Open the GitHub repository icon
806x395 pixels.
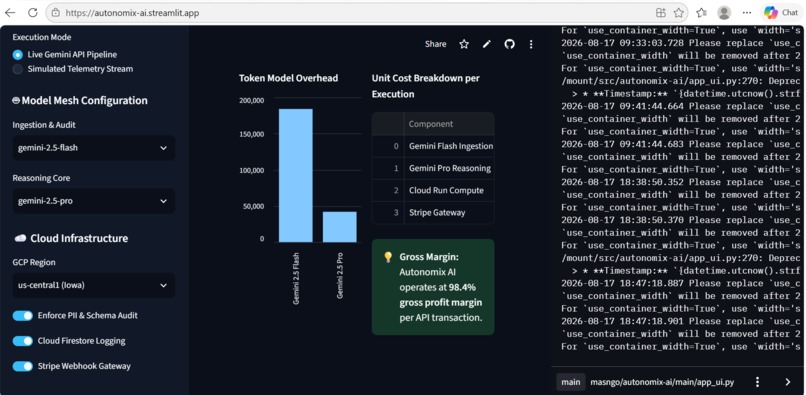tap(509, 44)
